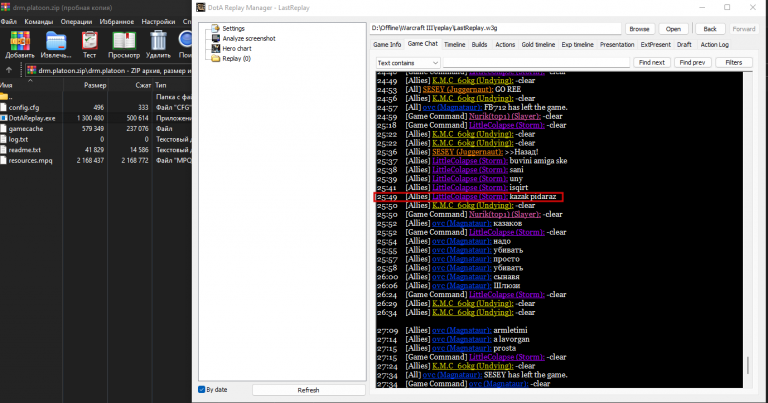Click the Back button
The height and width of the screenshot is (403, 768).
tap(710, 29)
